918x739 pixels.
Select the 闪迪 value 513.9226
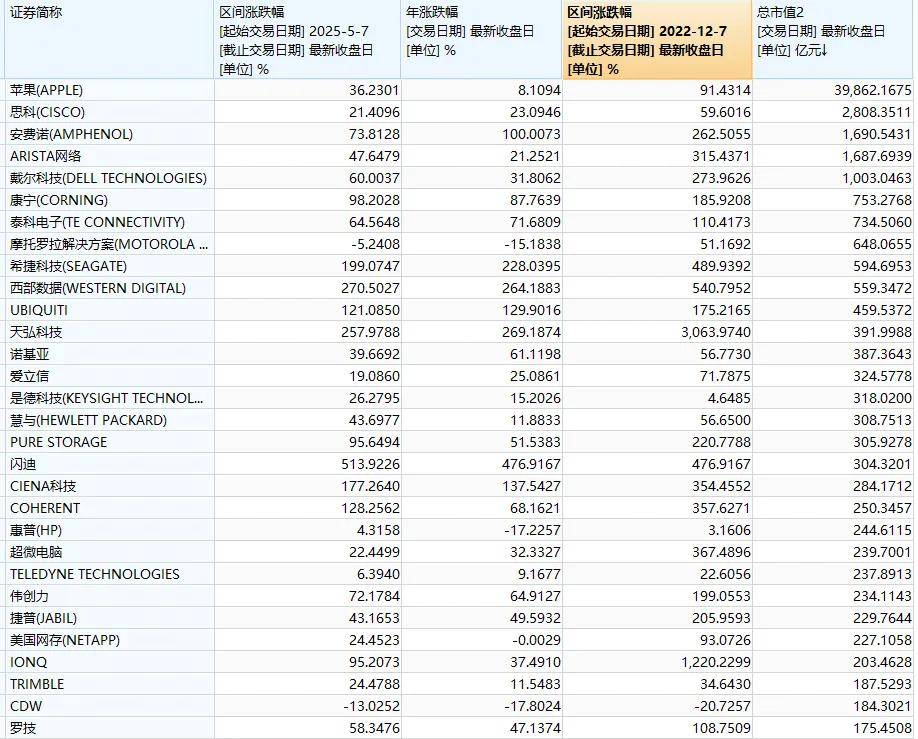(342, 464)
